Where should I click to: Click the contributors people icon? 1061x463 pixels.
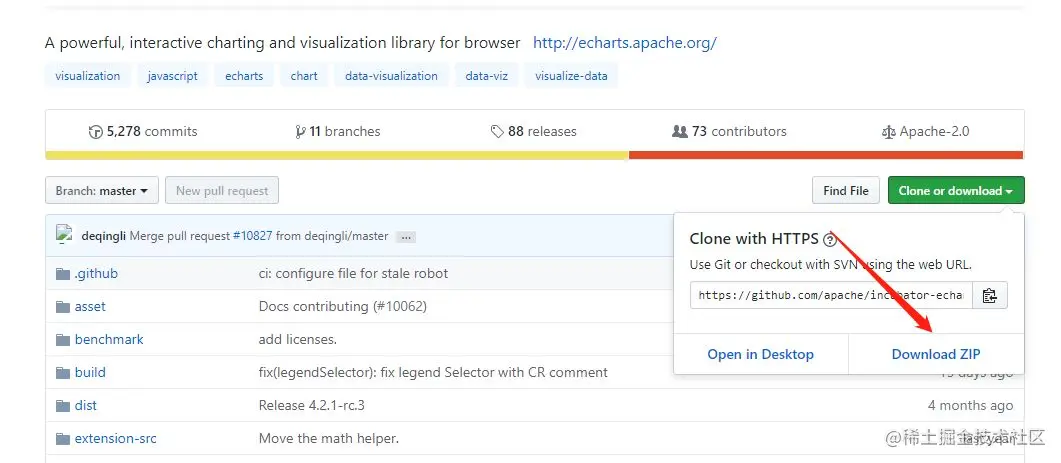[x=679, y=131]
